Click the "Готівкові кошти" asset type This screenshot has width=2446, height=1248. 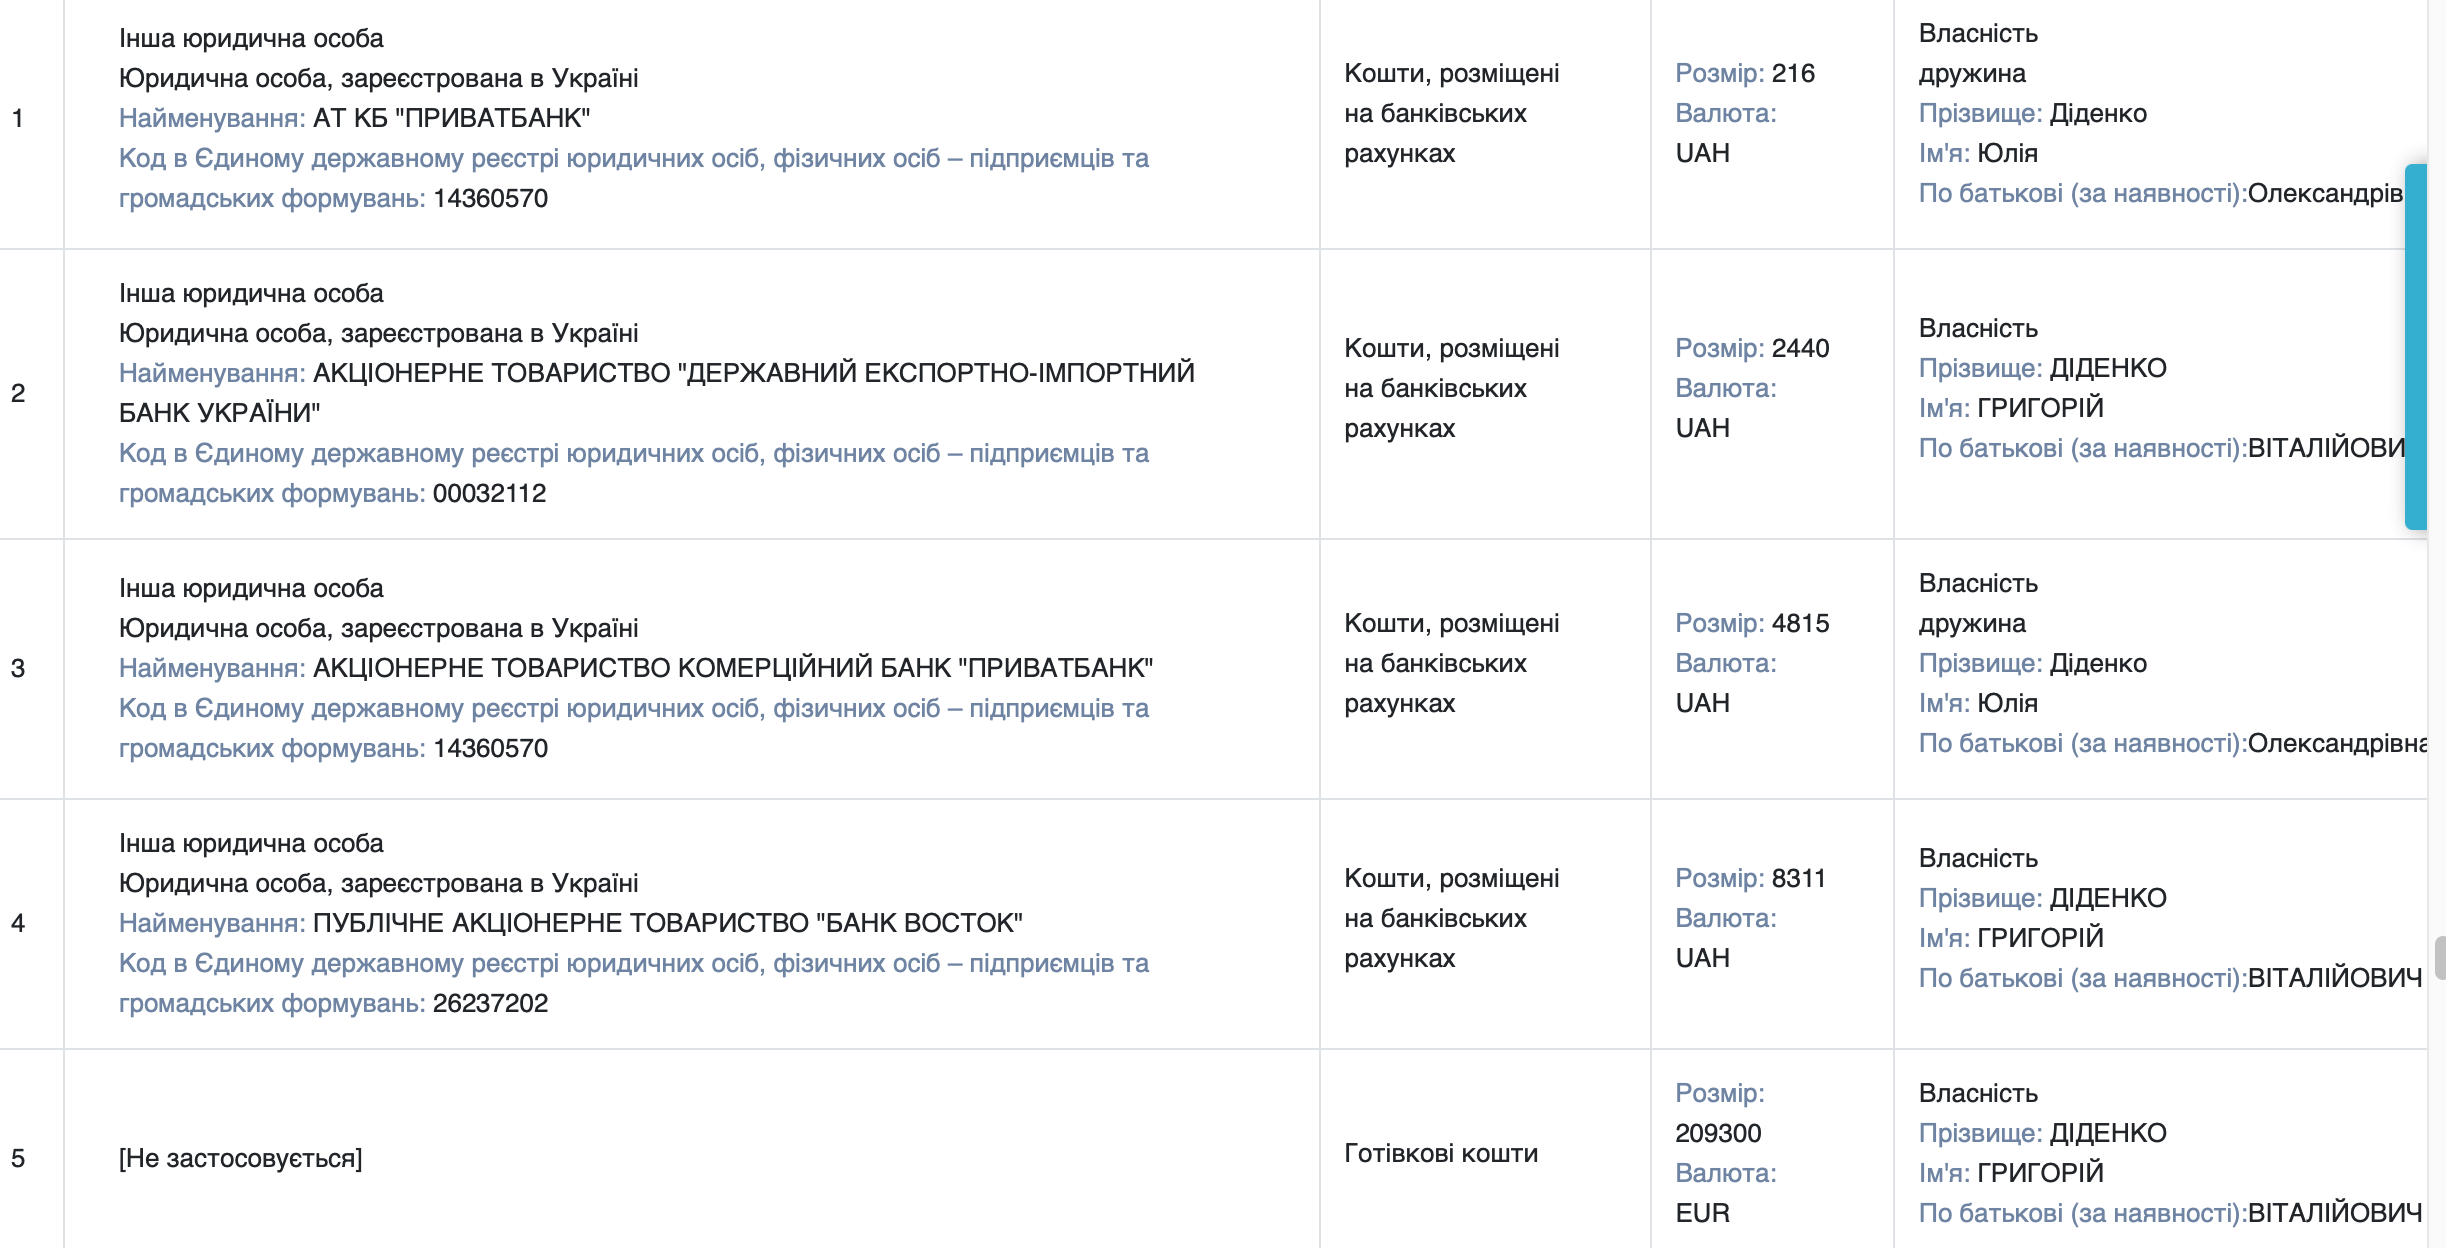1440,1153
